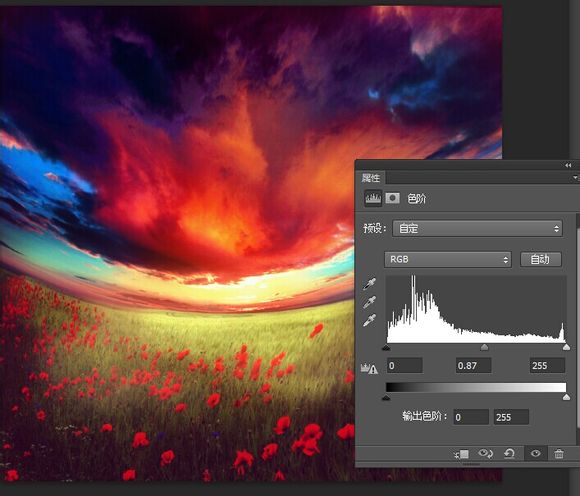Select the white point eyedropper
Image resolution: width=580 pixels, height=496 pixels.
(369, 320)
